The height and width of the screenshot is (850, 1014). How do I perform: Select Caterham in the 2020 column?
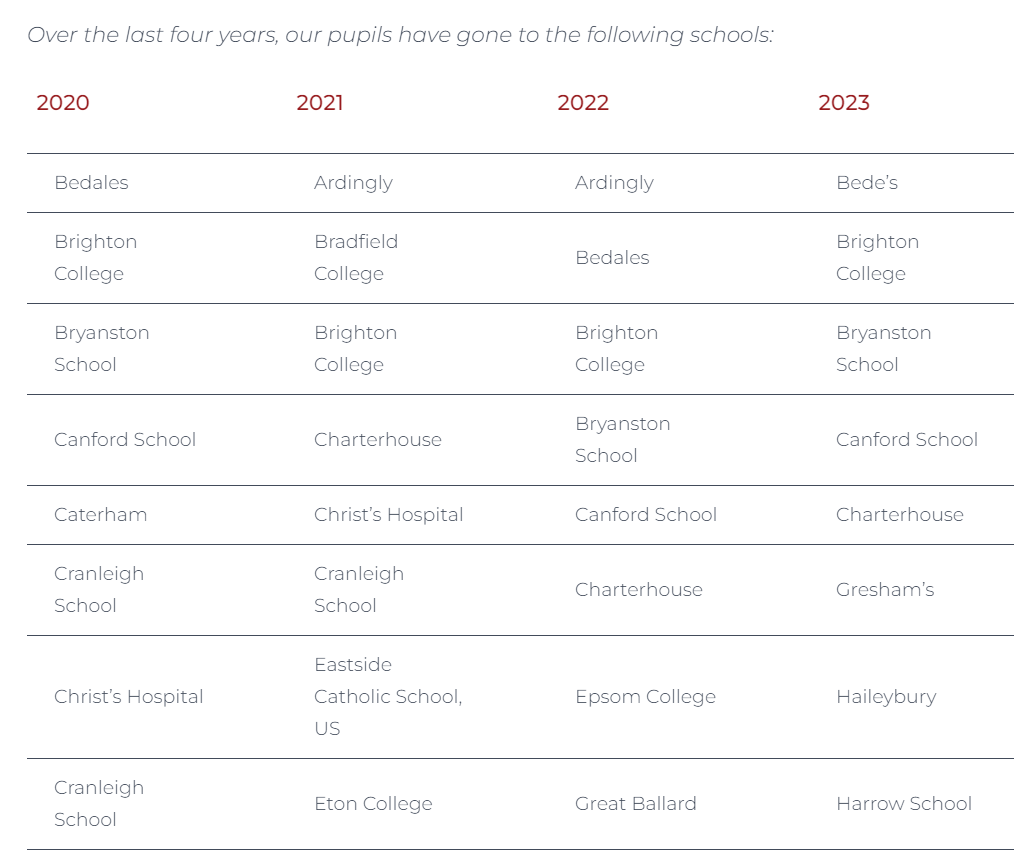point(100,514)
